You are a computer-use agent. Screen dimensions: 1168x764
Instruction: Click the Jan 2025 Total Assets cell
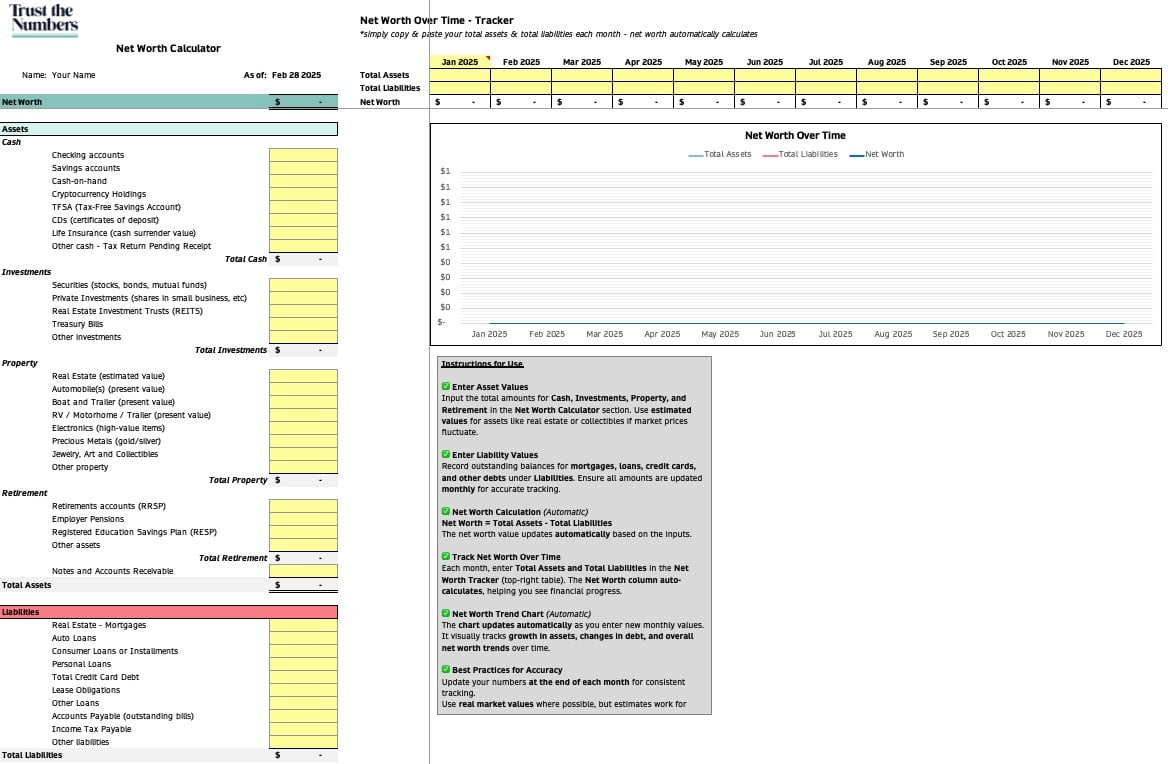(x=460, y=75)
